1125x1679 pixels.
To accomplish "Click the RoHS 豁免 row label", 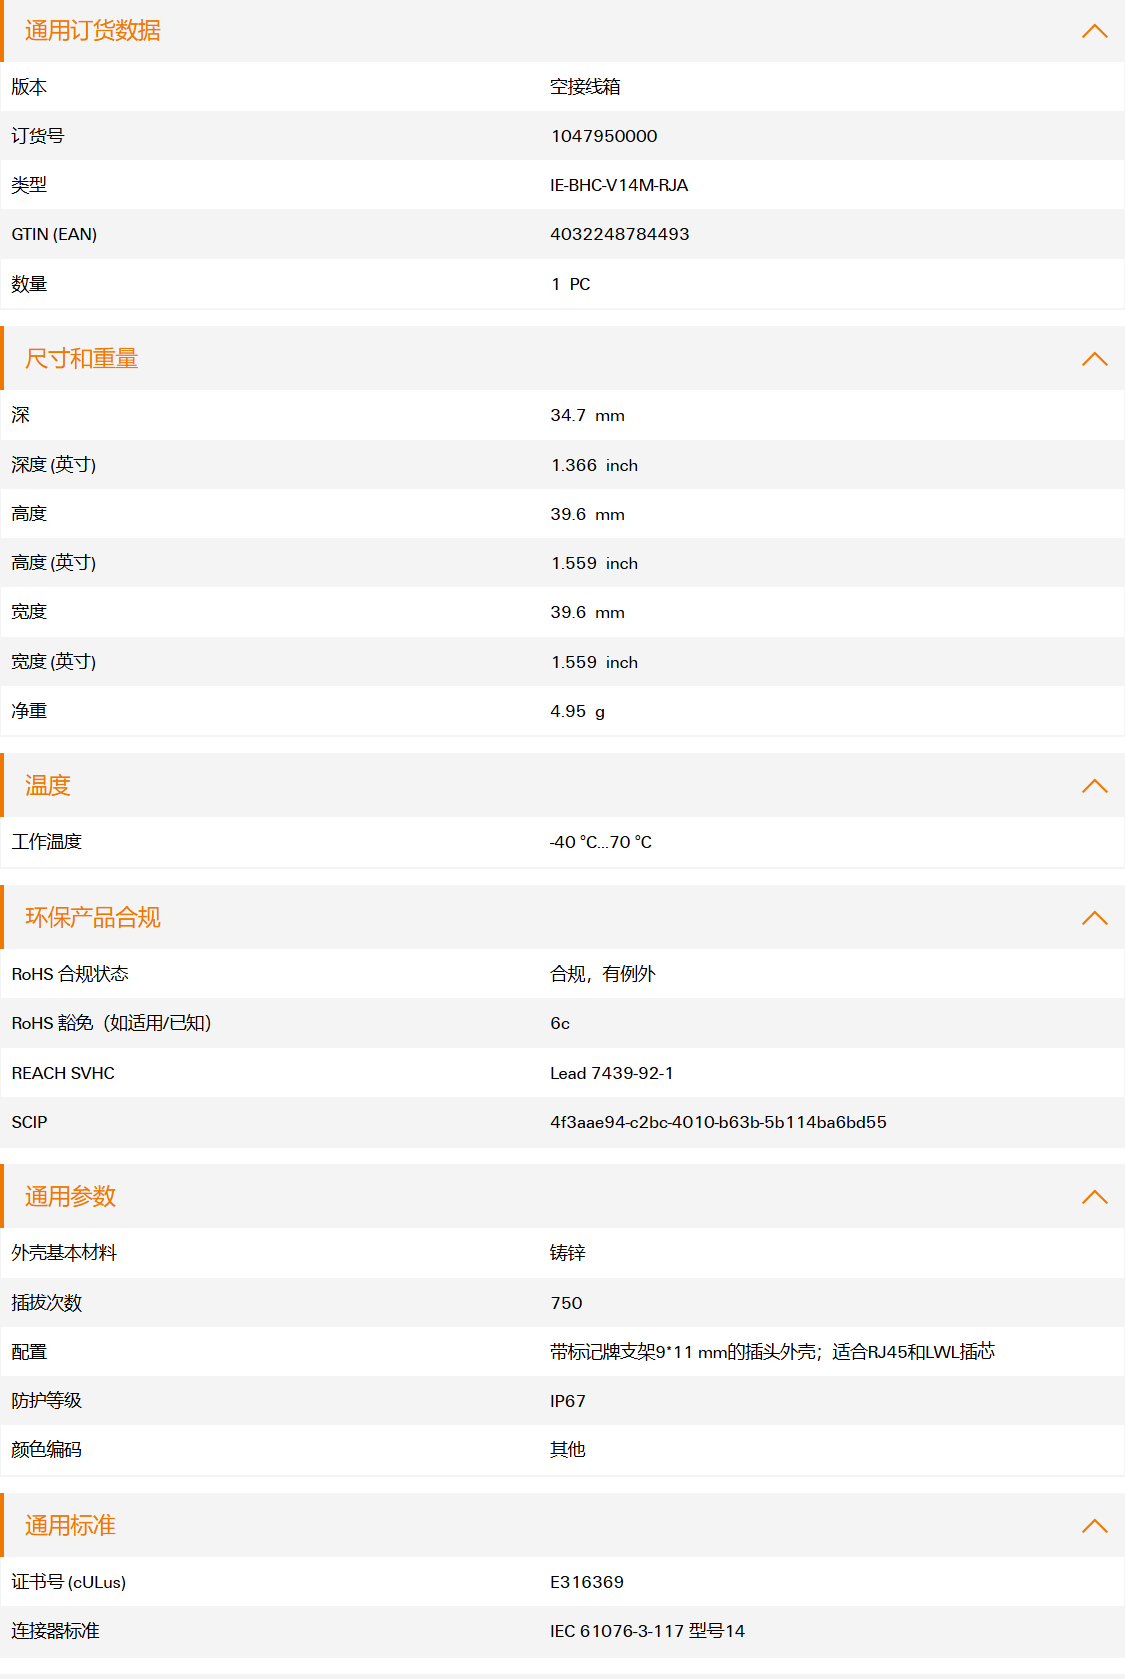I will click(x=111, y=1023).
